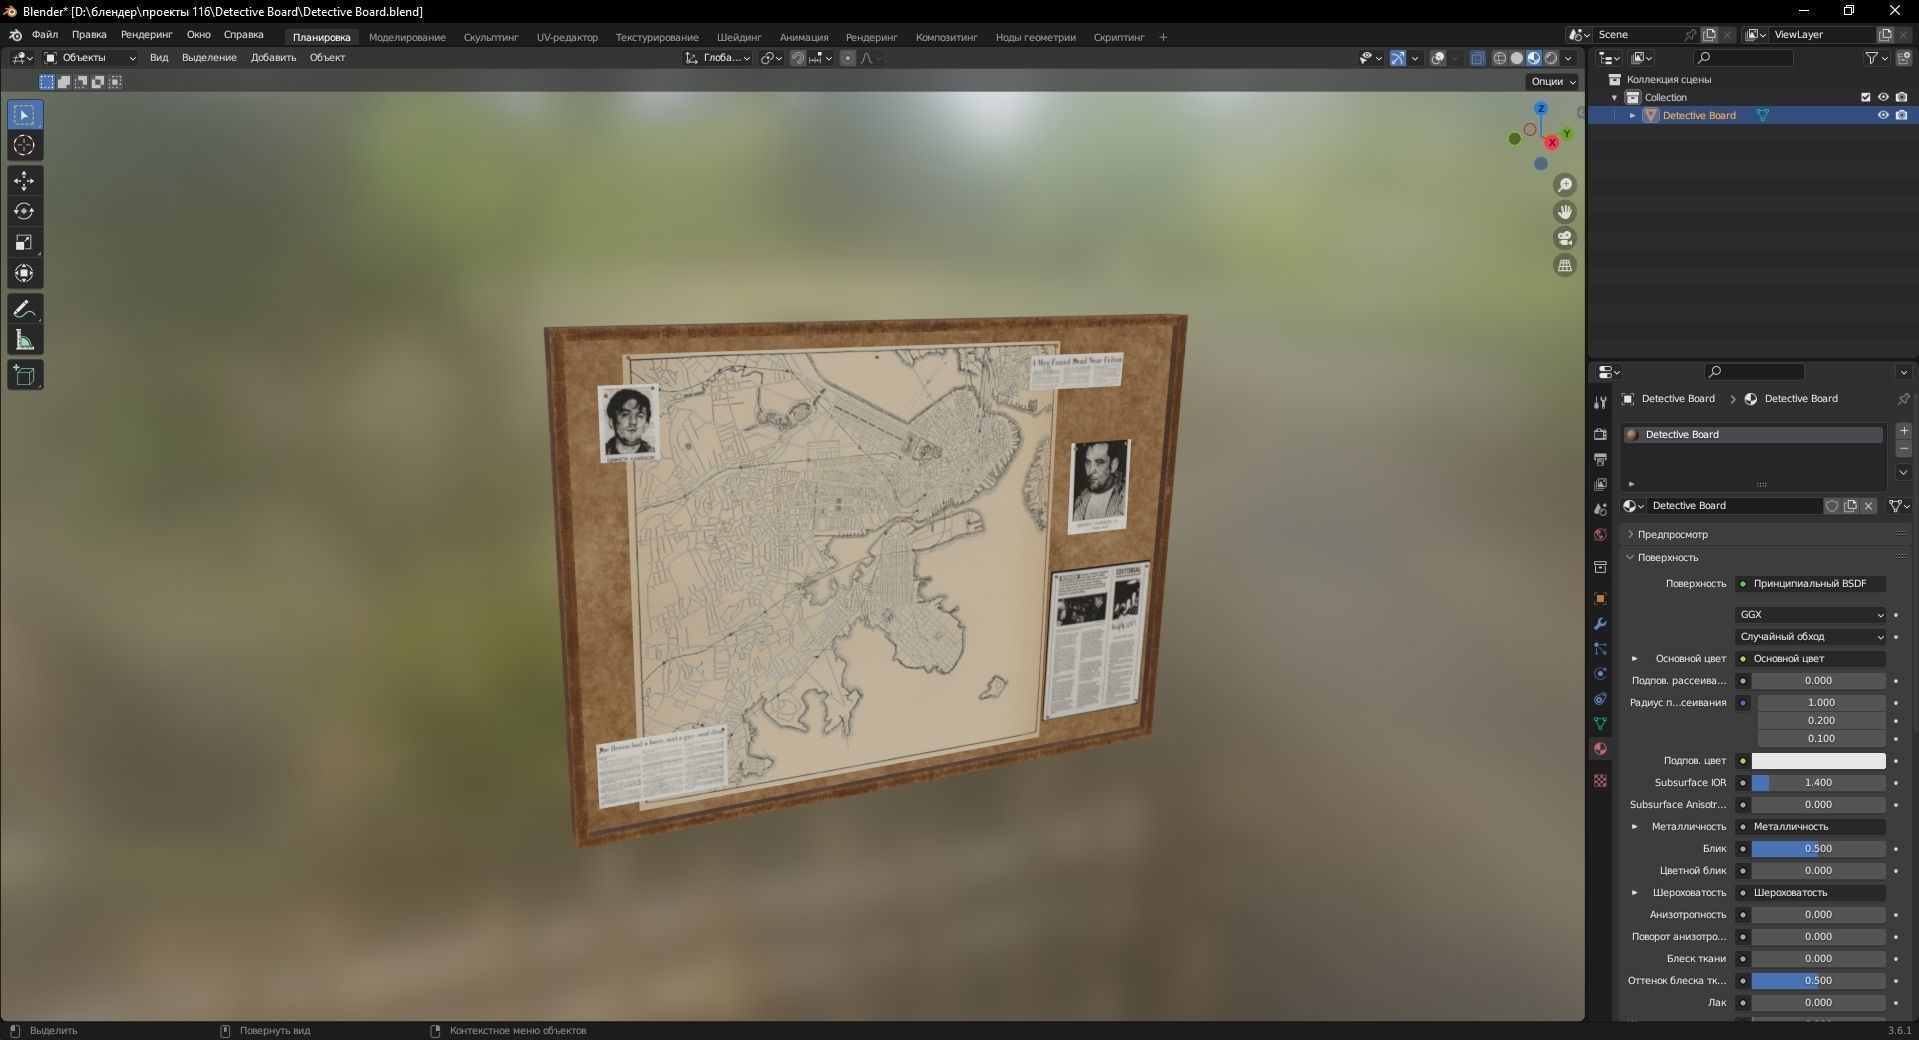This screenshot has height=1040, width=1919.
Task: Switch to Wireframe viewport shading
Action: [x=1500, y=58]
